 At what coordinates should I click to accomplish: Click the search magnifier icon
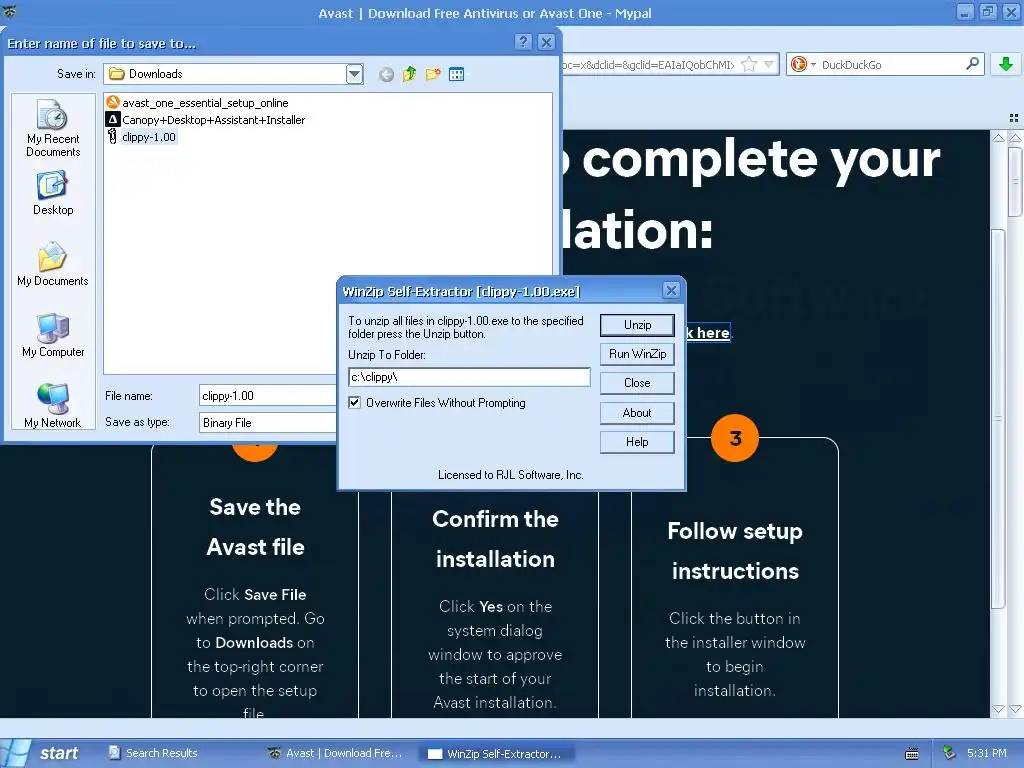pos(972,64)
